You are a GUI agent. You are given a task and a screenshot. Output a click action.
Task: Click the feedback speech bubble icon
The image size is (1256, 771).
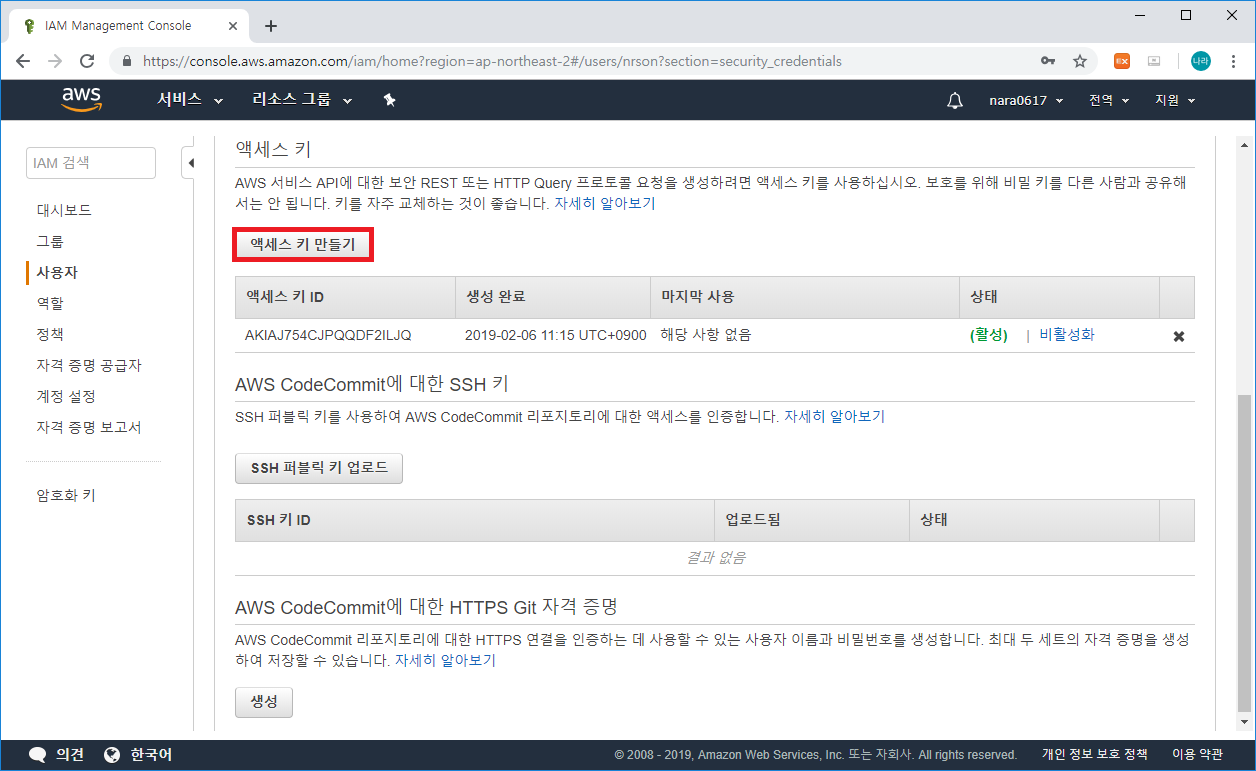pyautogui.click(x=38, y=755)
